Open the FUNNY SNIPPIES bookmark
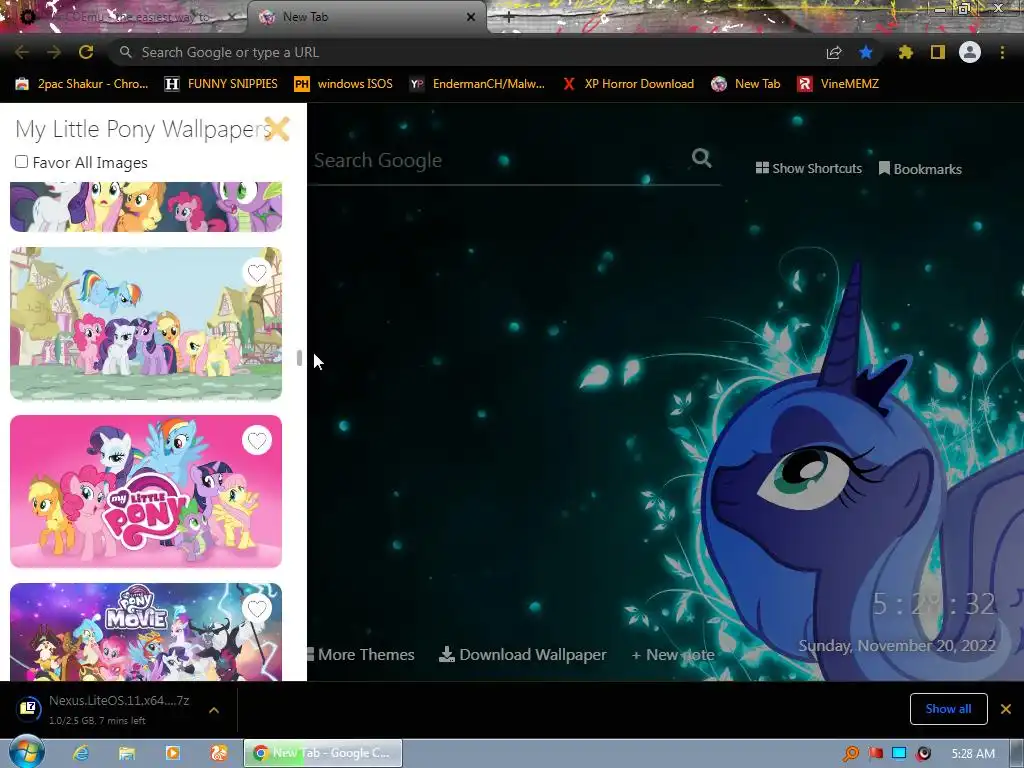The image size is (1024, 768). tap(221, 84)
